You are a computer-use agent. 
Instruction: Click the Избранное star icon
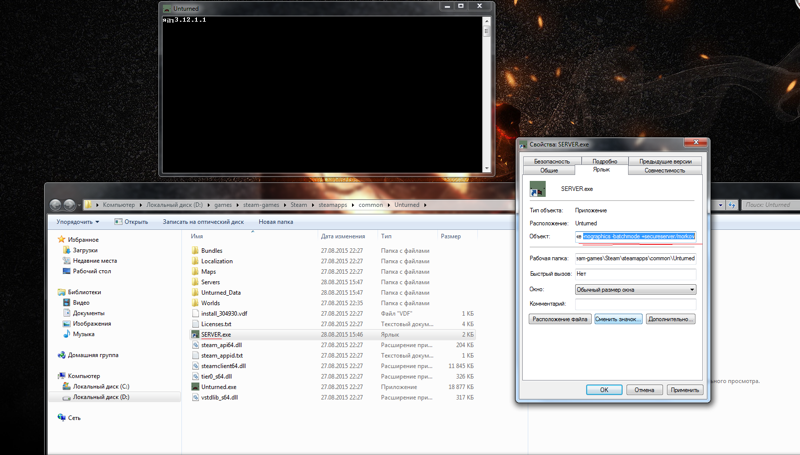[x=62, y=239]
